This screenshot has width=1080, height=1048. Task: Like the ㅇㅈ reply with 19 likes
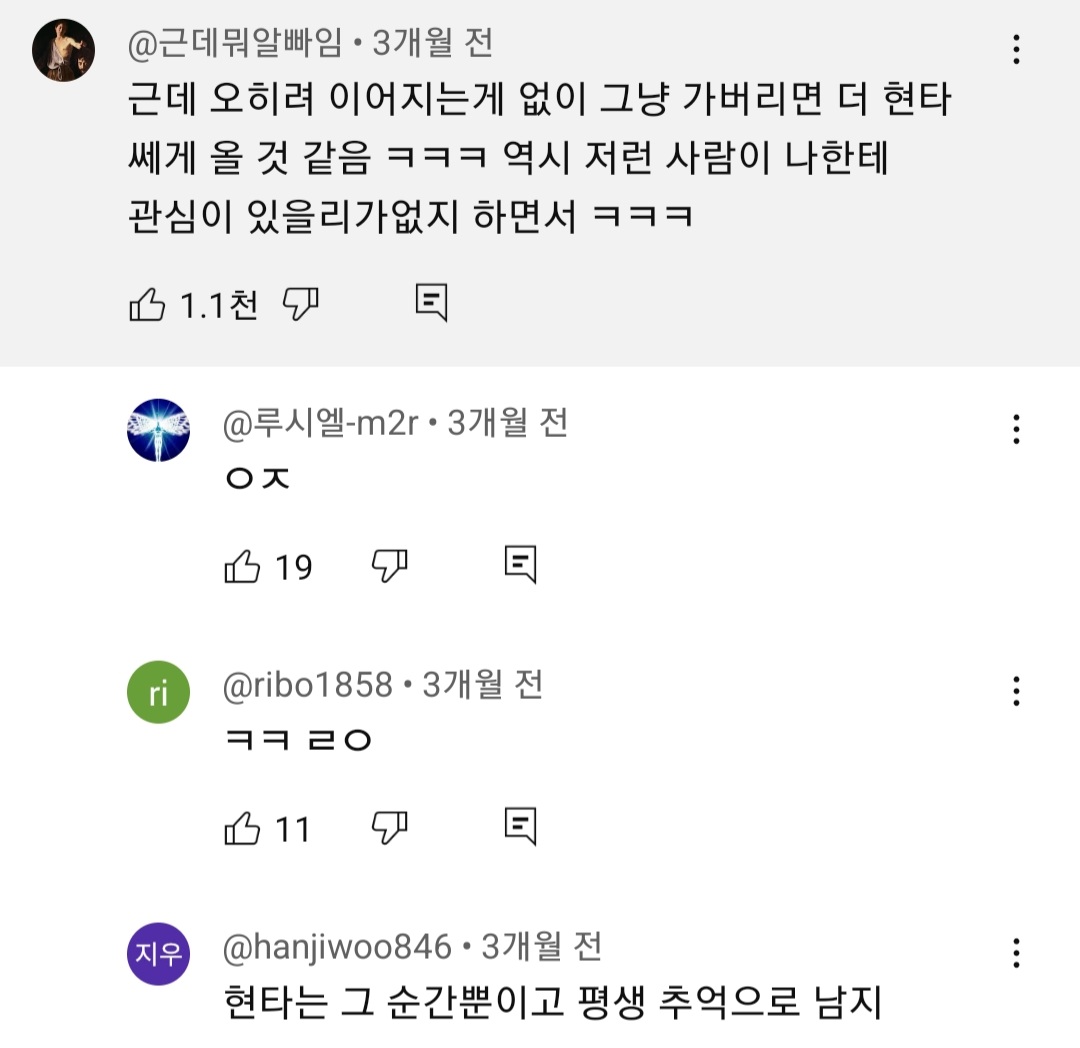[x=243, y=567]
